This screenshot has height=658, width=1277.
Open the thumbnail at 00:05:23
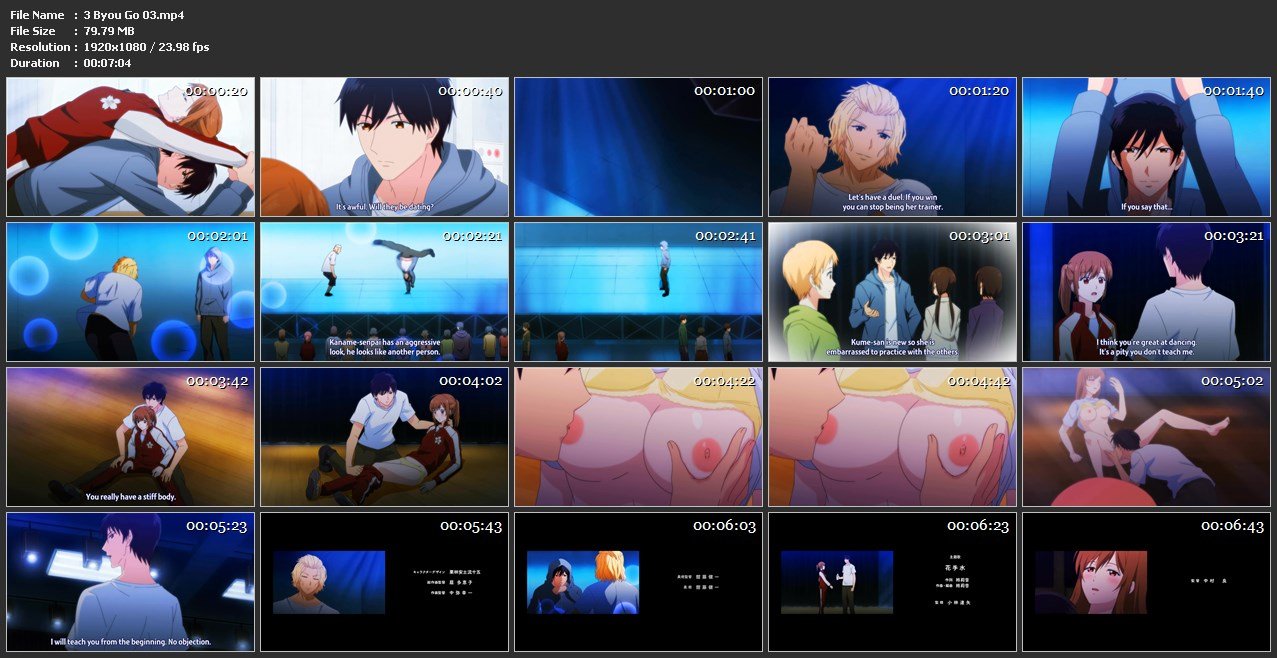tap(130, 582)
